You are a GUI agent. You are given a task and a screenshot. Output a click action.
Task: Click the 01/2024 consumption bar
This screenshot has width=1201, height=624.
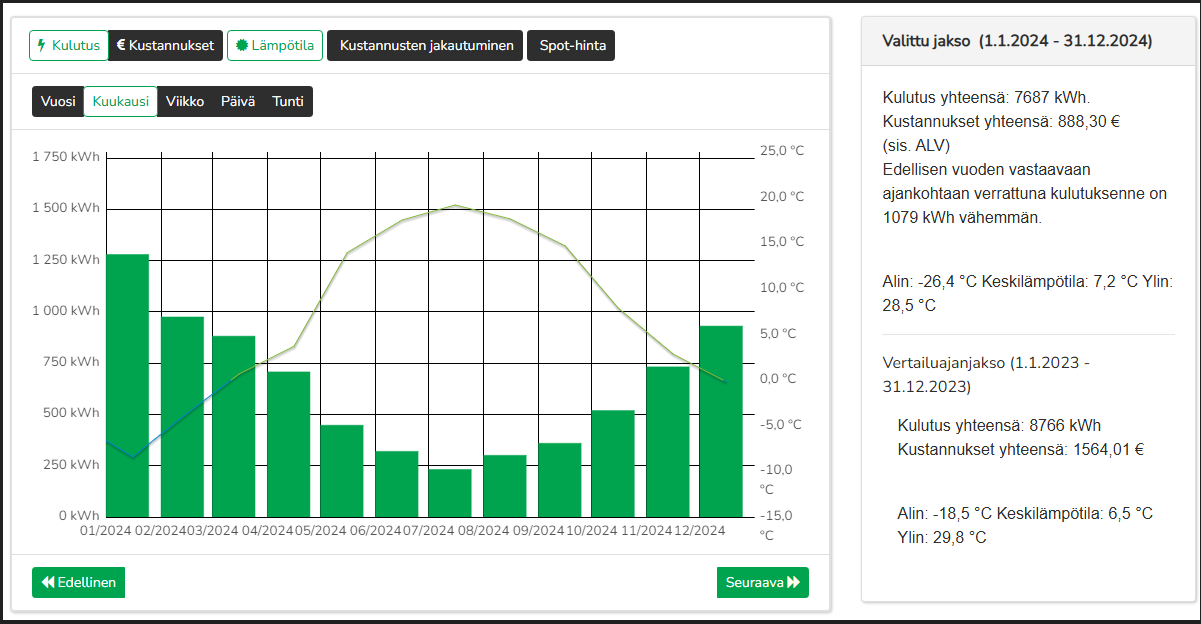pos(127,385)
